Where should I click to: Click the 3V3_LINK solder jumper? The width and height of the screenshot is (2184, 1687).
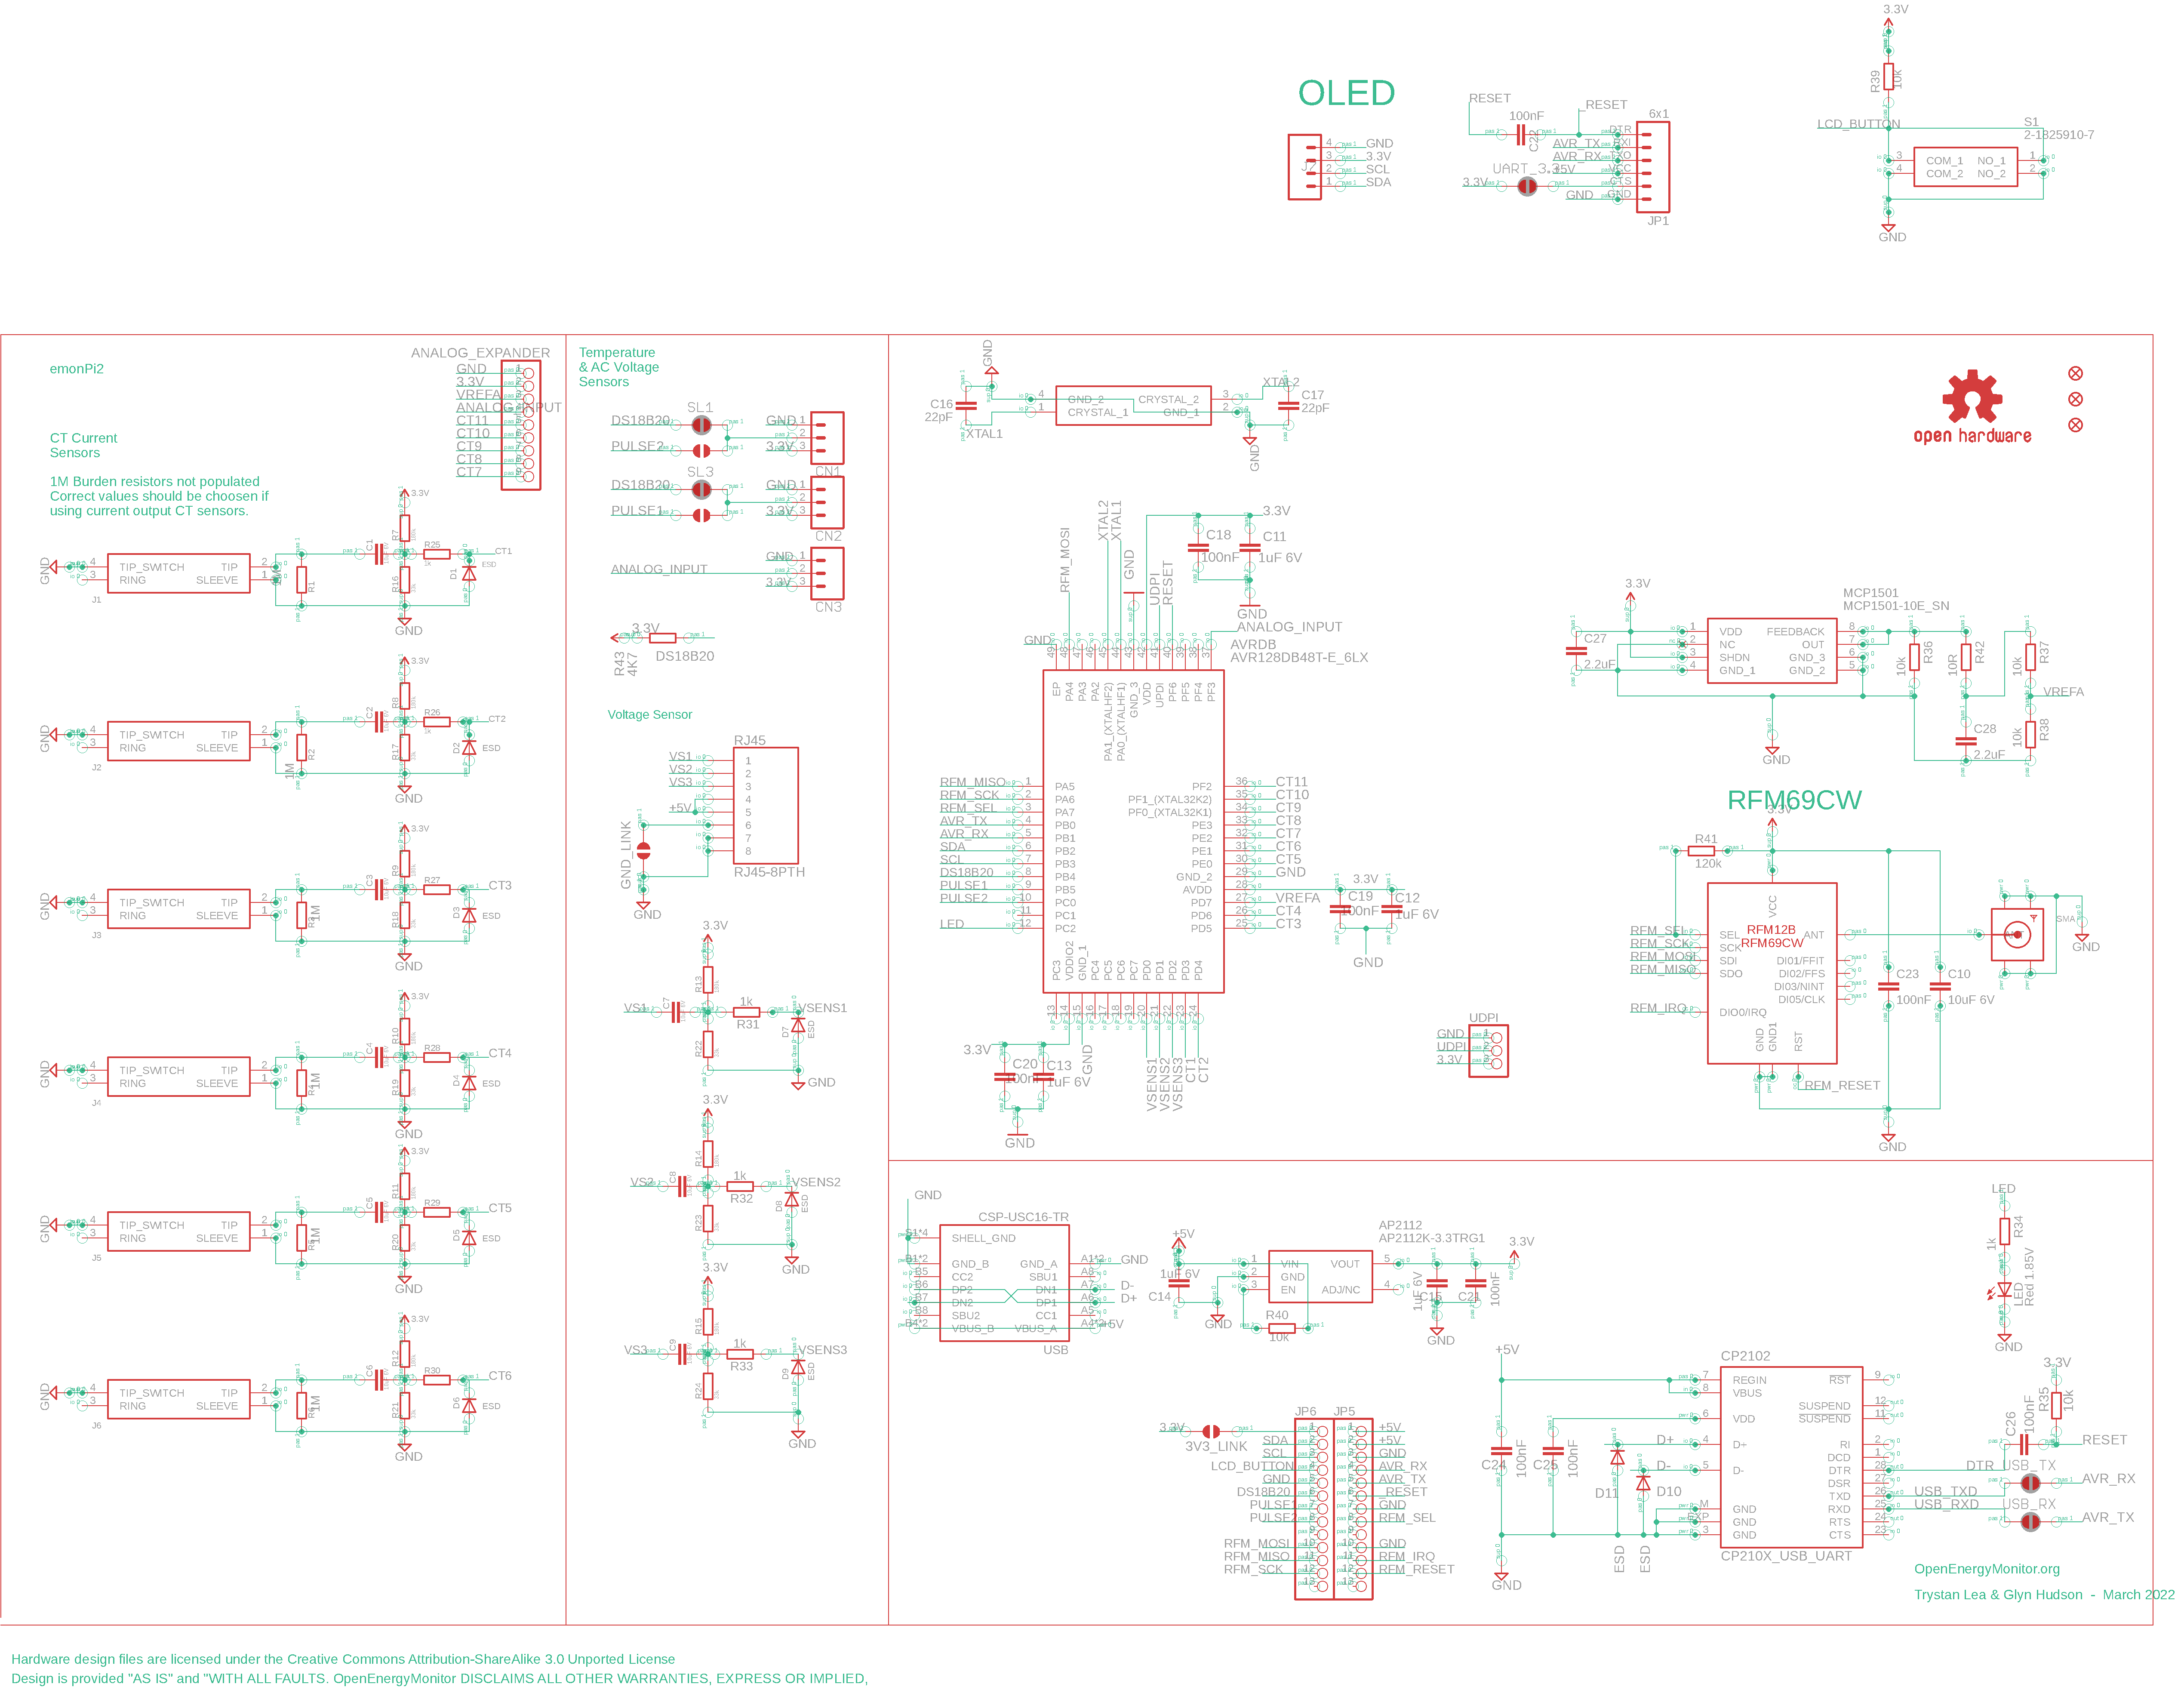[x=1211, y=1431]
